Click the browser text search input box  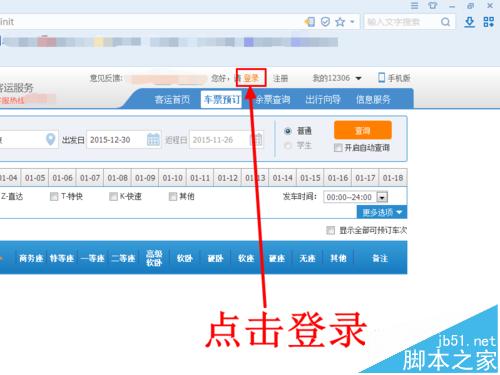click(x=410, y=22)
